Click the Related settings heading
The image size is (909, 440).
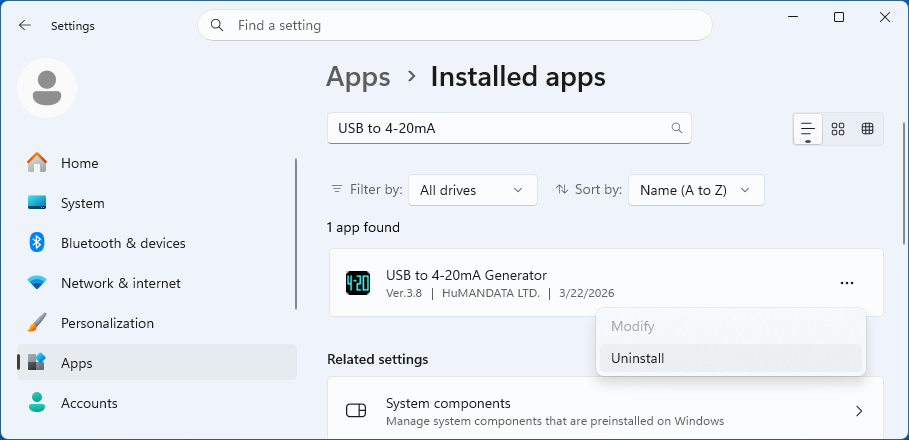(378, 359)
